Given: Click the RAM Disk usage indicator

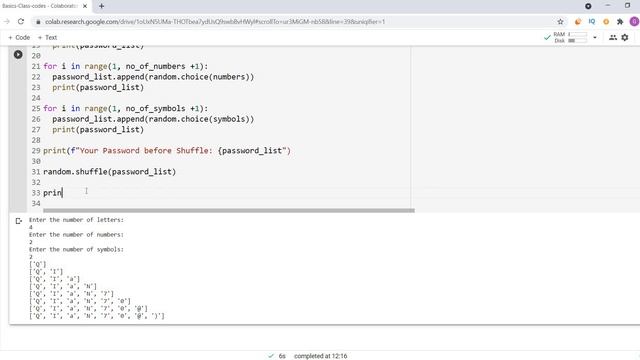Looking at the screenshot, I should pyautogui.click(x=570, y=37).
